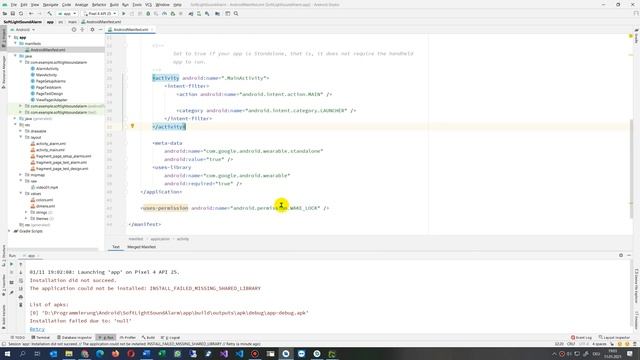Click the 4 spaces indent setting in status bar

pos(599,344)
